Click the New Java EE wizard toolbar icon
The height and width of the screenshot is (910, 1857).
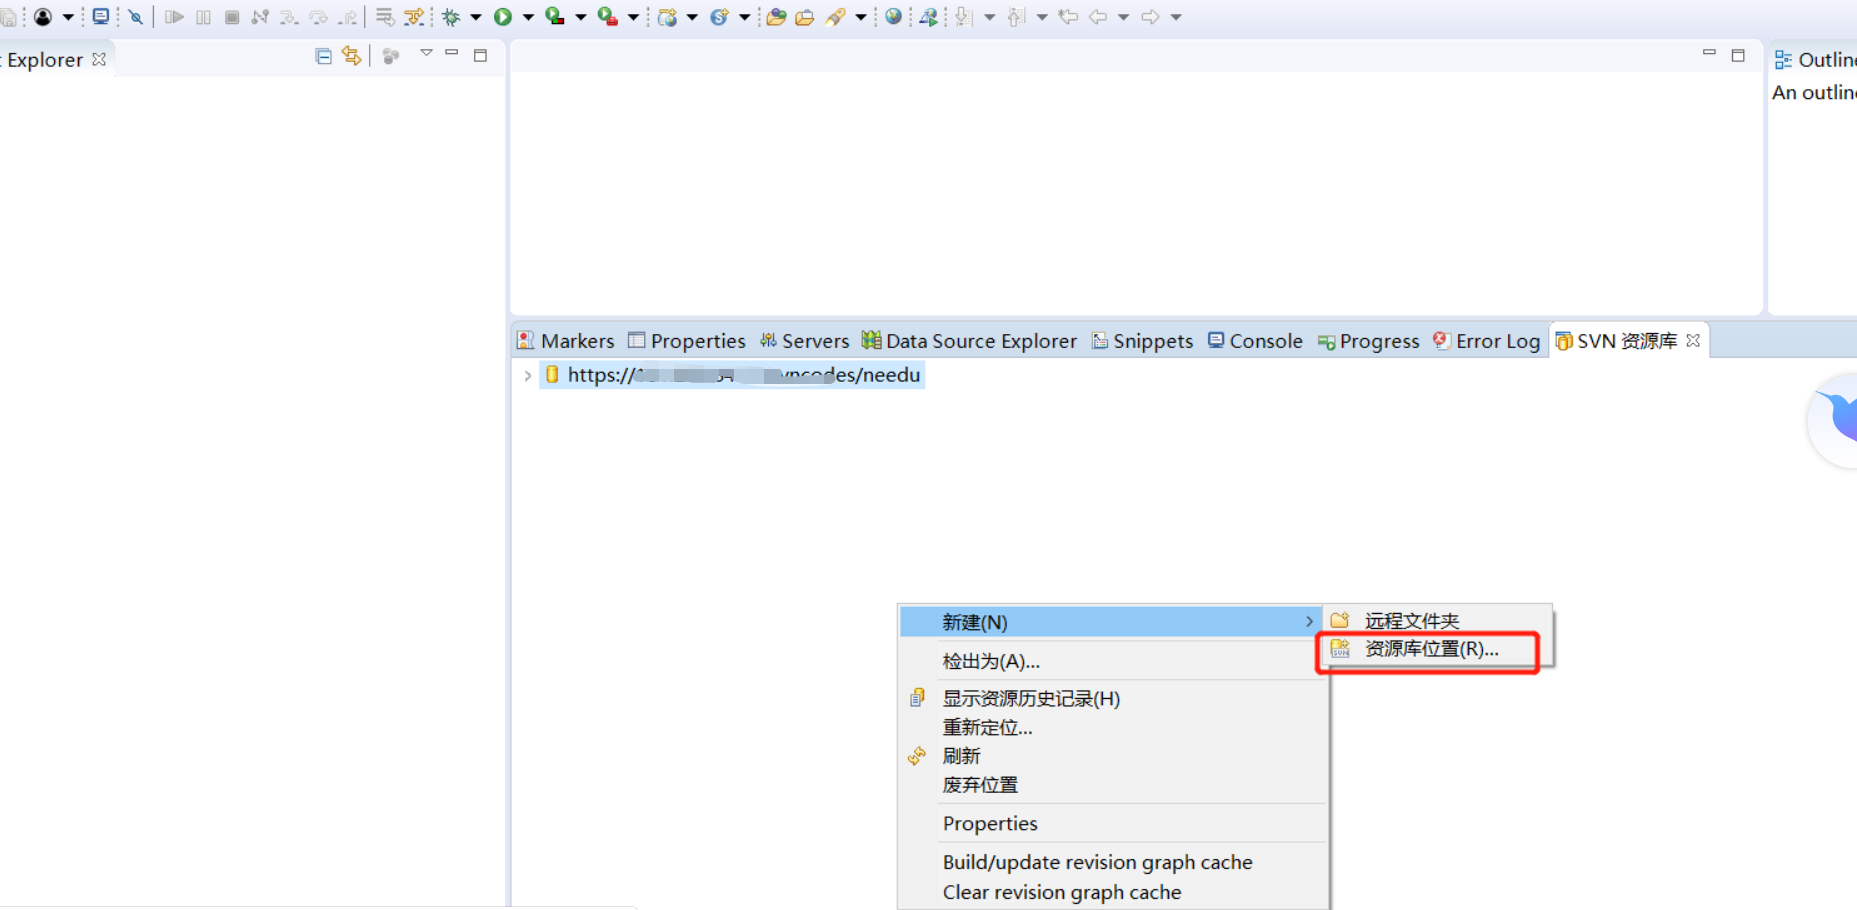pyautogui.click(x=673, y=16)
